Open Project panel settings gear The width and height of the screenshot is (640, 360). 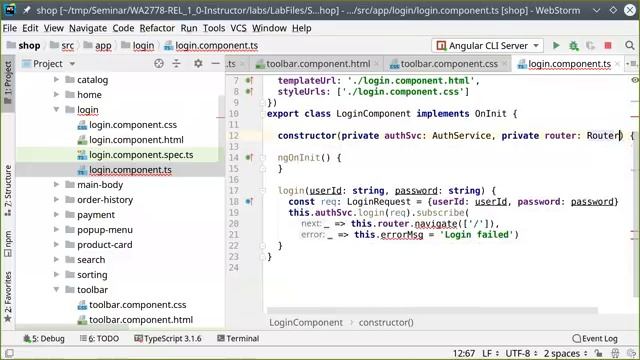point(198,64)
